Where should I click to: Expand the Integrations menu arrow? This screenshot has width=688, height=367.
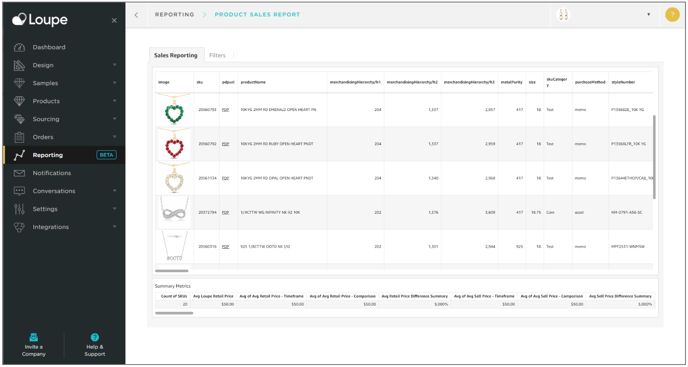click(x=115, y=227)
